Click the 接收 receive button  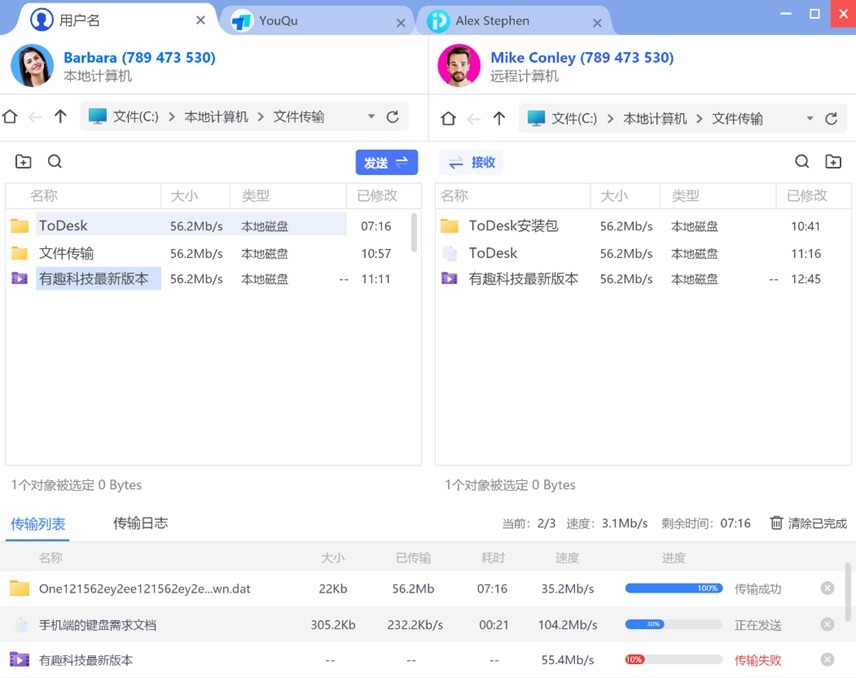[x=471, y=162]
